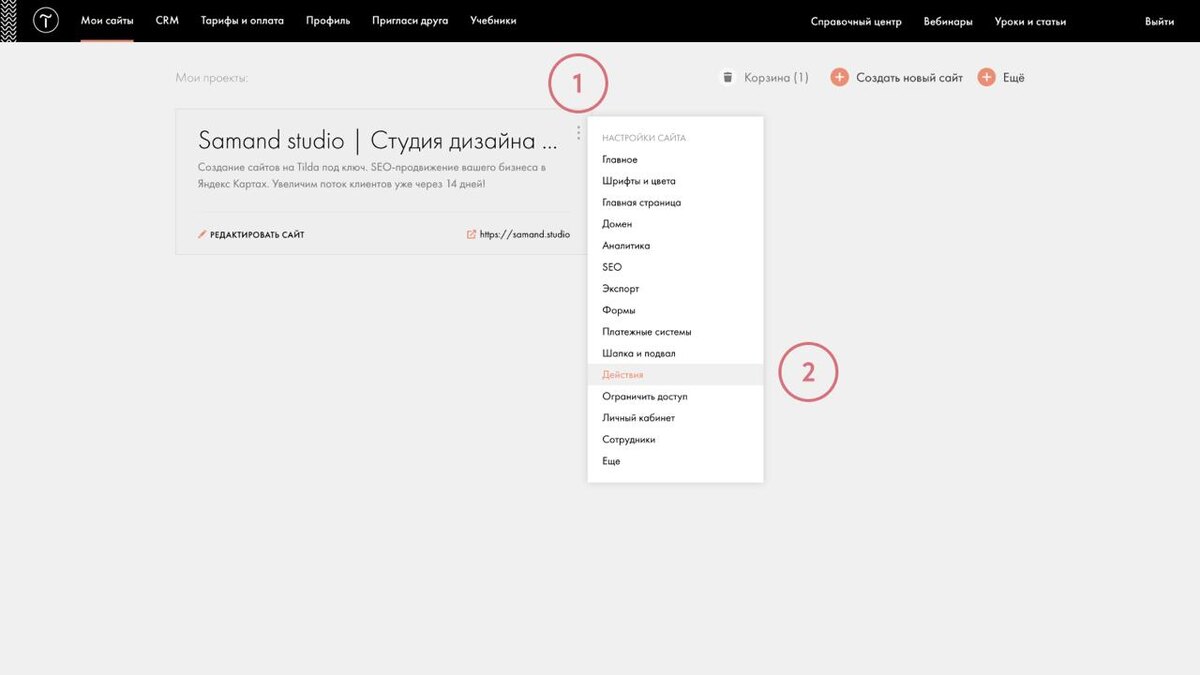Viewport: 1200px width, 675px height.
Task: Open Тарифы и оплата page
Action: 242,21
